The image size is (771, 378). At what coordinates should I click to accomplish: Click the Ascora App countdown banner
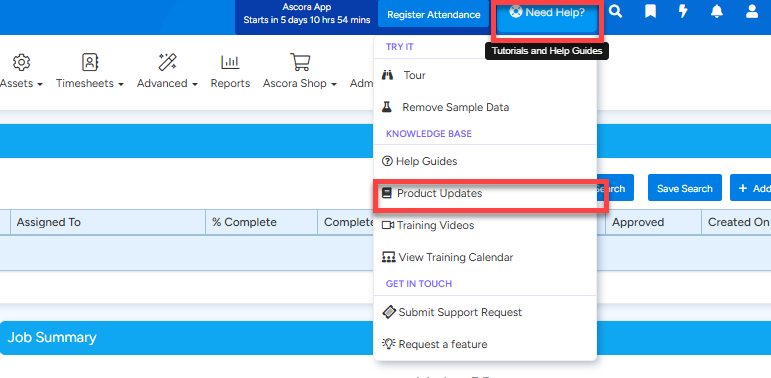[306, 14]
